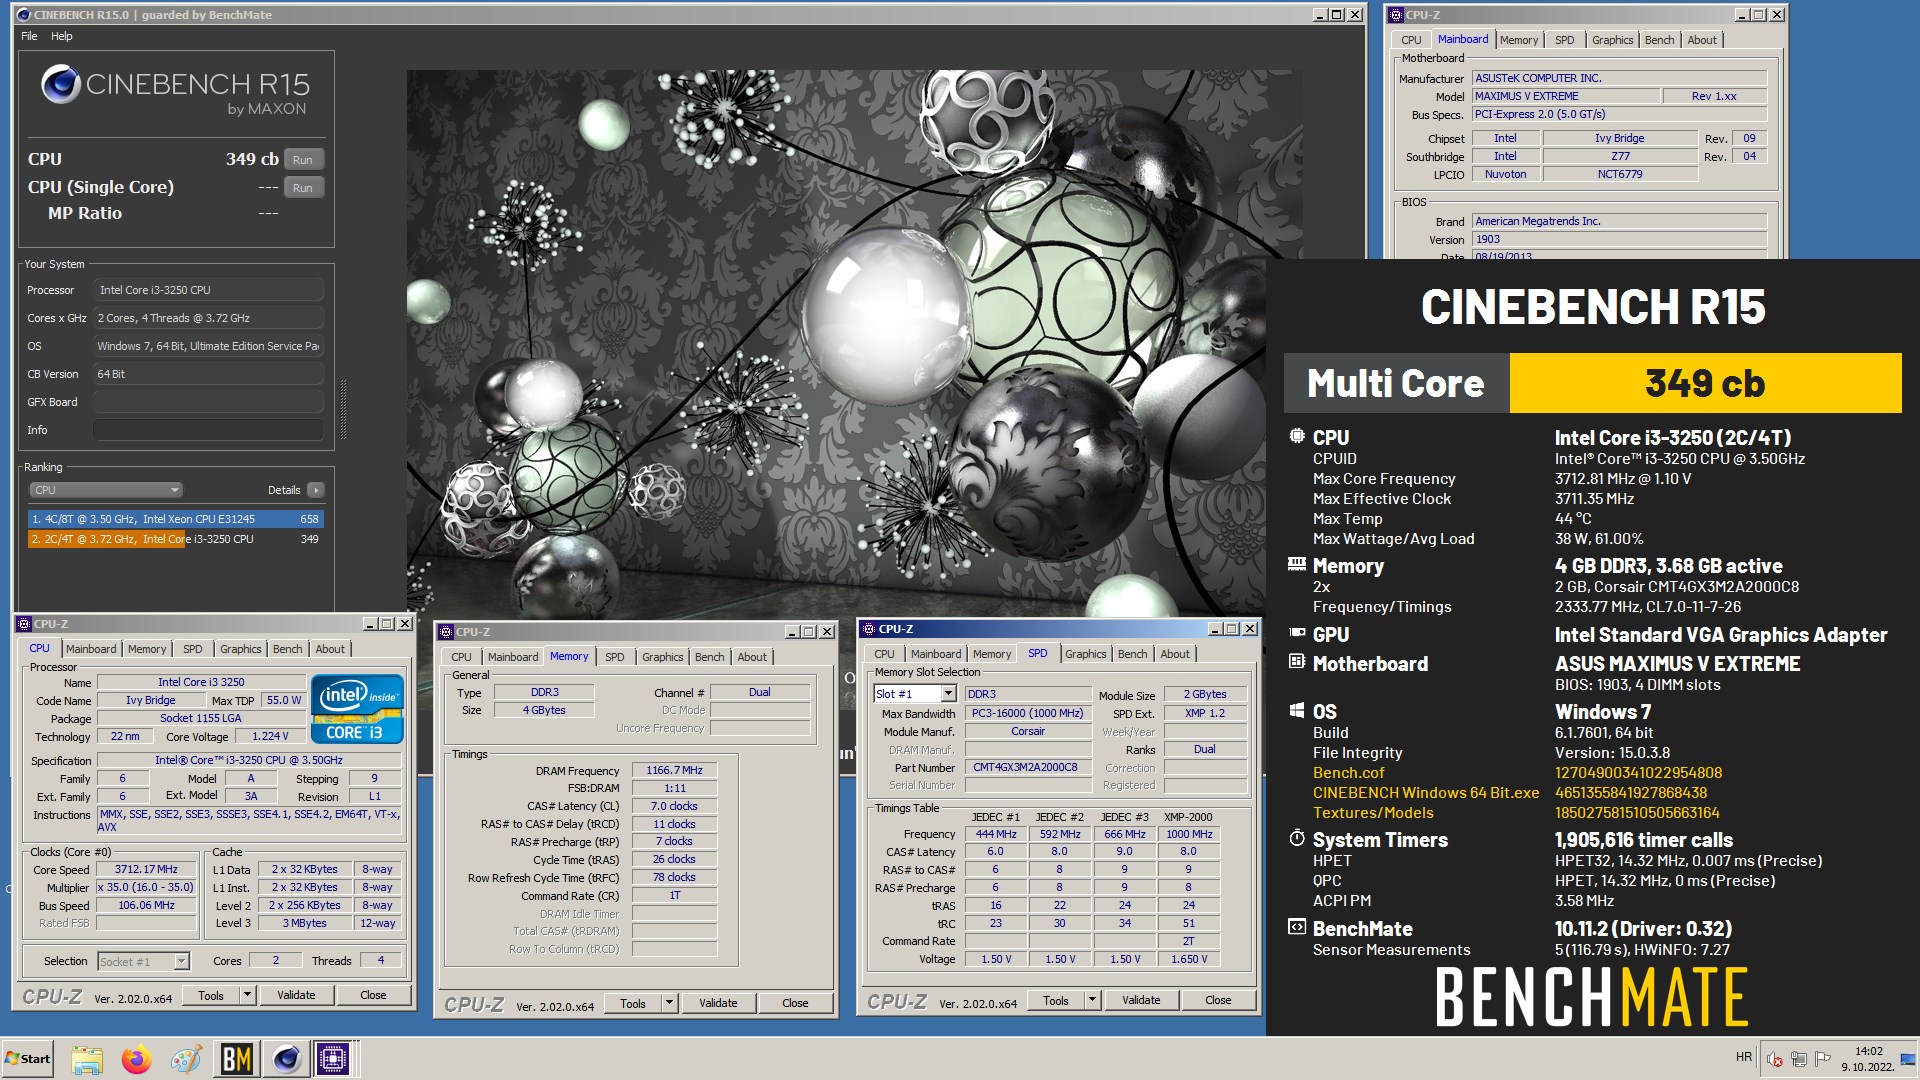
Task: Click the Cinebench R15 logo icon
Action: pyautogui.click(x=60, y=85)
